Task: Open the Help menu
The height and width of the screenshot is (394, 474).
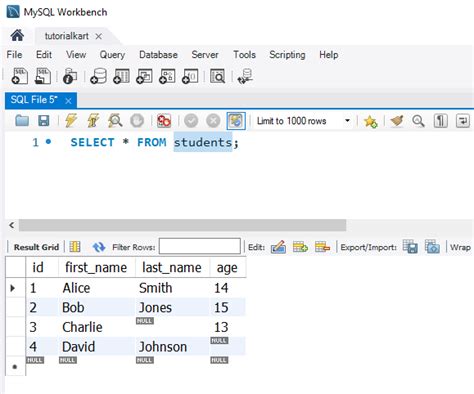Action: pos(329,55)
